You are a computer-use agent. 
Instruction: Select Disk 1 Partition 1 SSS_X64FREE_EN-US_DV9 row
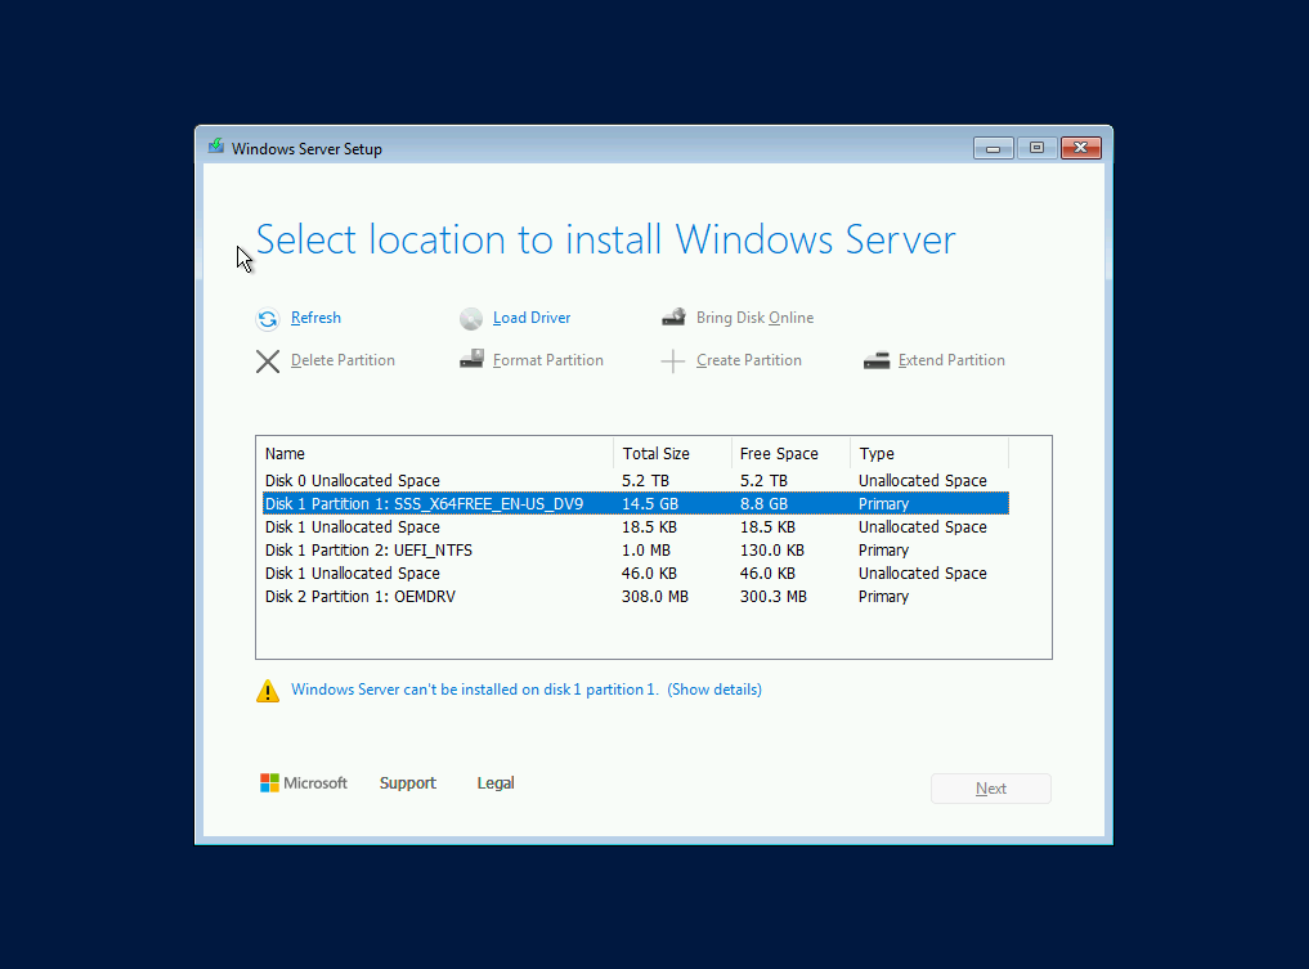(635, 504)
